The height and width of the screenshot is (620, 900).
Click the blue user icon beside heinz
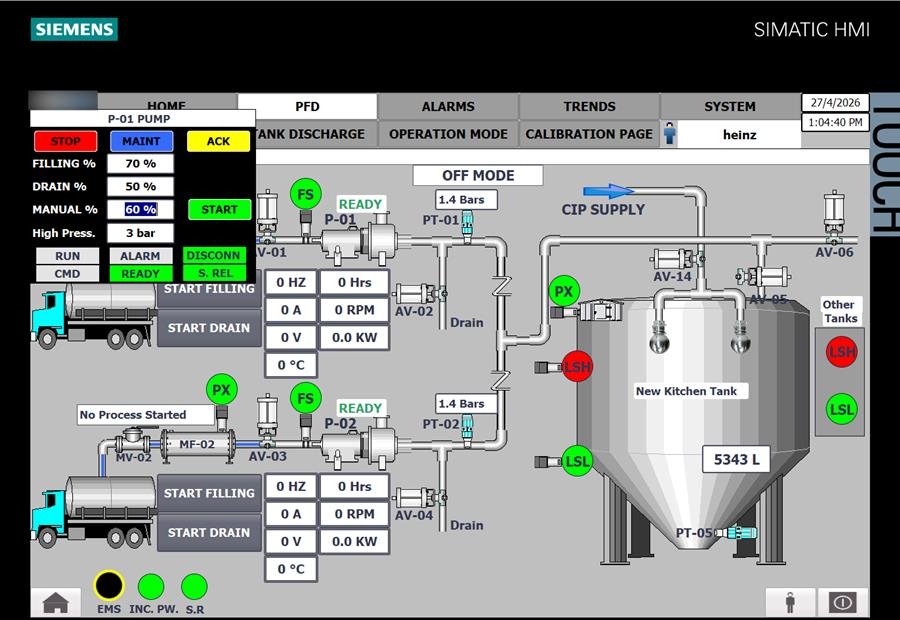coord(669,134)
